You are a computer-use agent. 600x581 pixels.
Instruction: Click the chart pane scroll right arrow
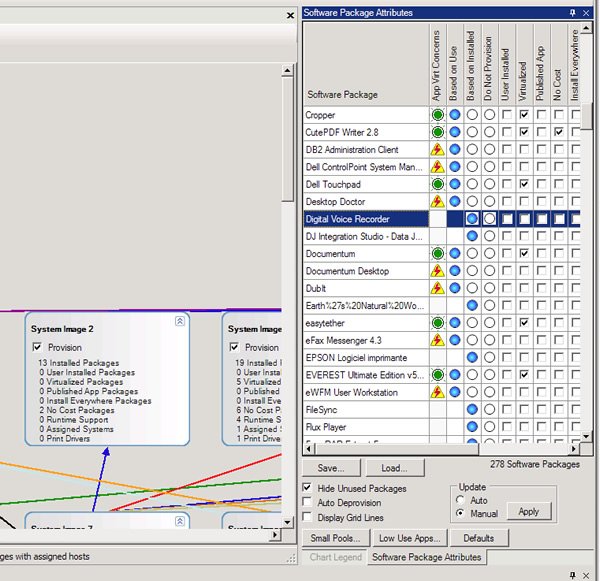274,534
